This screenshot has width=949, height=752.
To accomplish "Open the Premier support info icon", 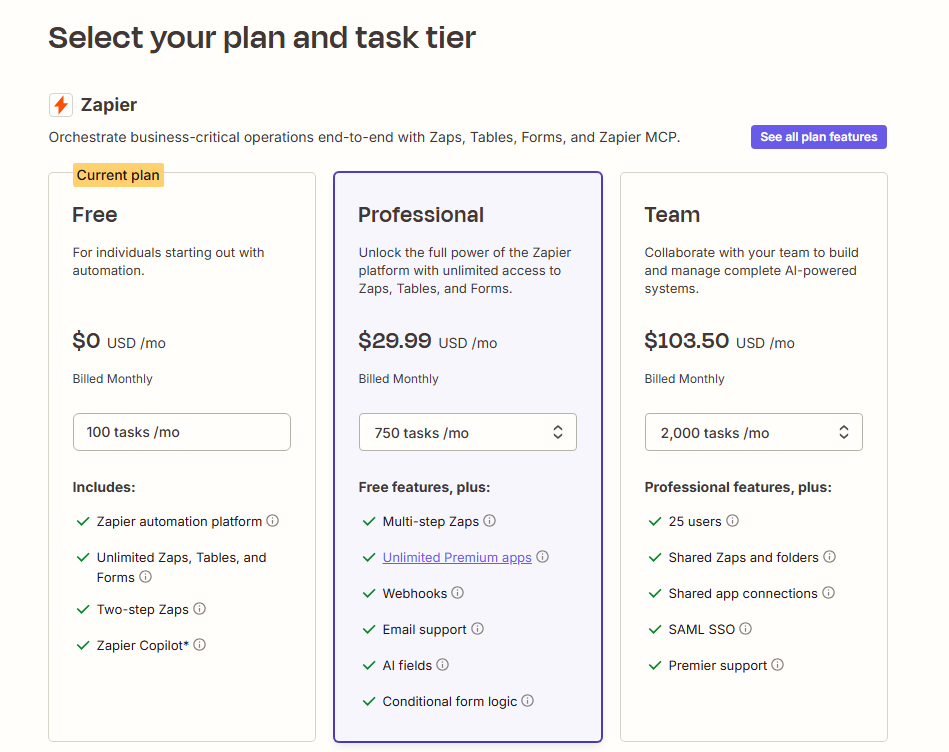I will [x=778, y=665].
